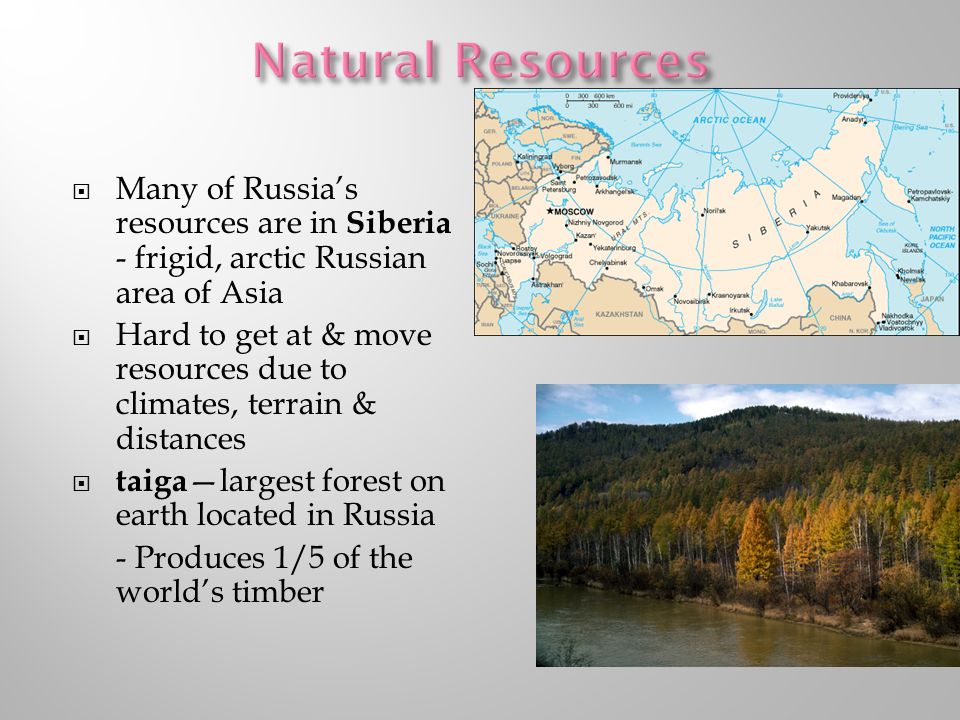Click the 'Arkhangel'sk' city label on map
Image resolution: width=960 pixels, height=720 pixels.
coord(615,192)
